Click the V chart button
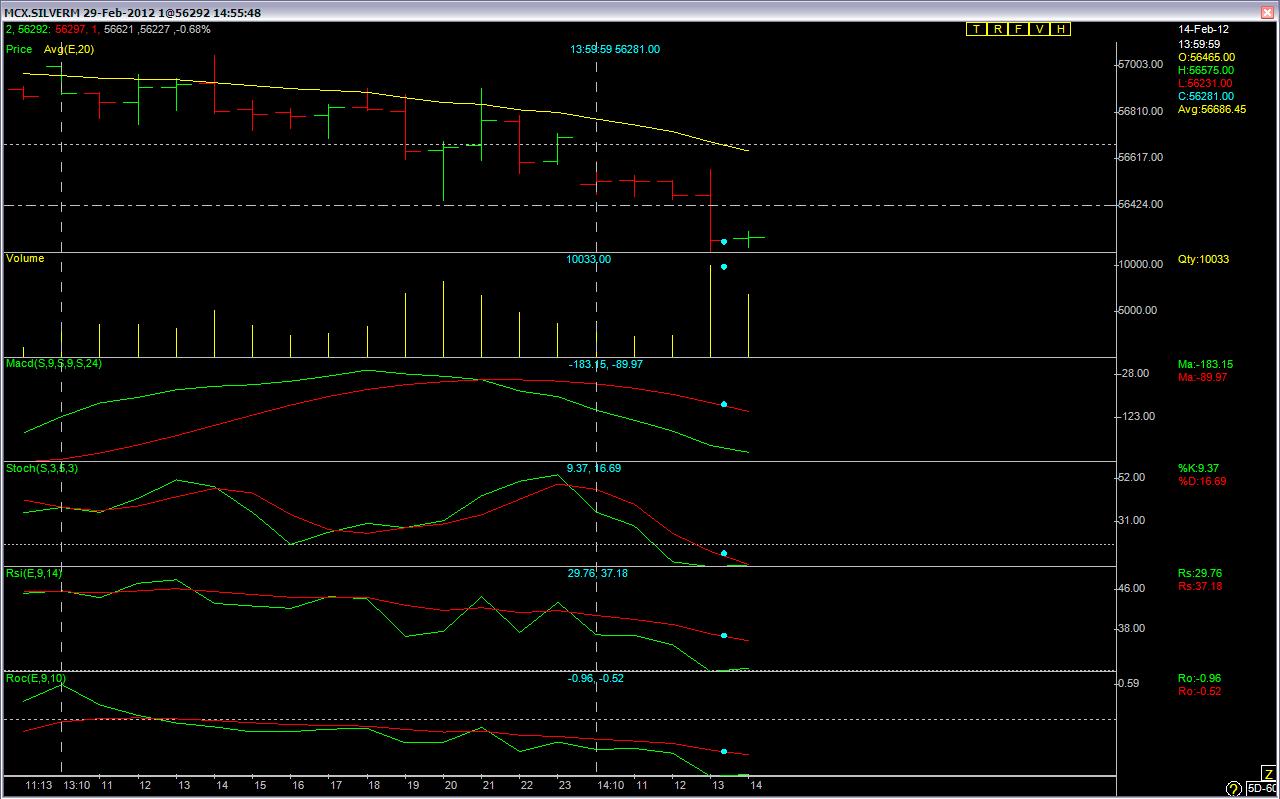The image size is (1280, 799). pos(1039,29)
